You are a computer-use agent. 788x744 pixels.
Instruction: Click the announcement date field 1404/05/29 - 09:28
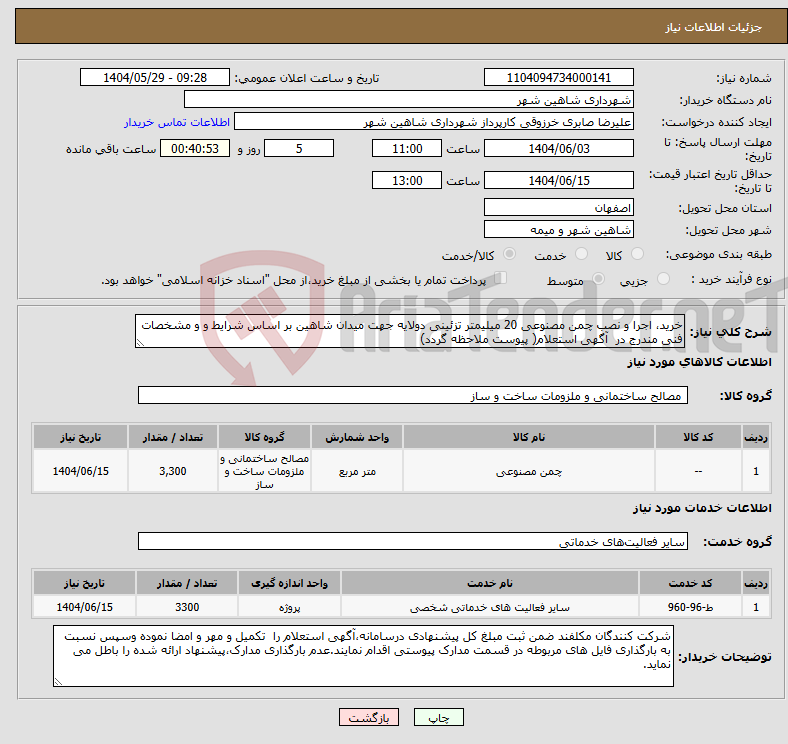155,78
